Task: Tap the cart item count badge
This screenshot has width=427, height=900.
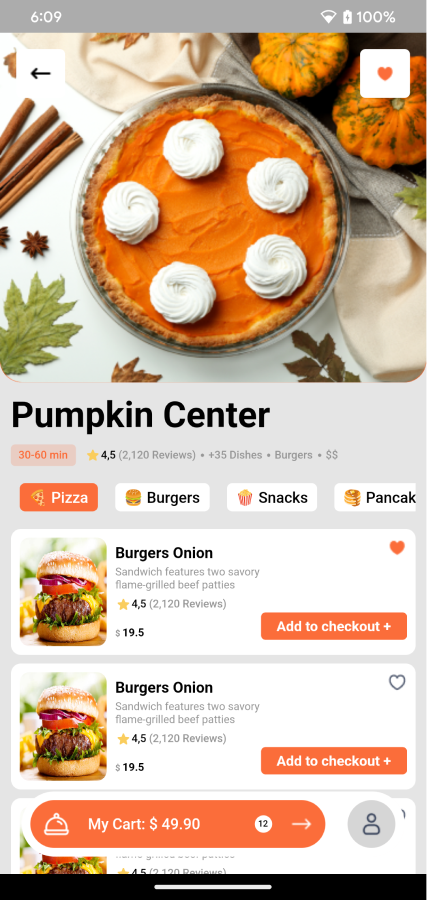Action: pos(263,824)
